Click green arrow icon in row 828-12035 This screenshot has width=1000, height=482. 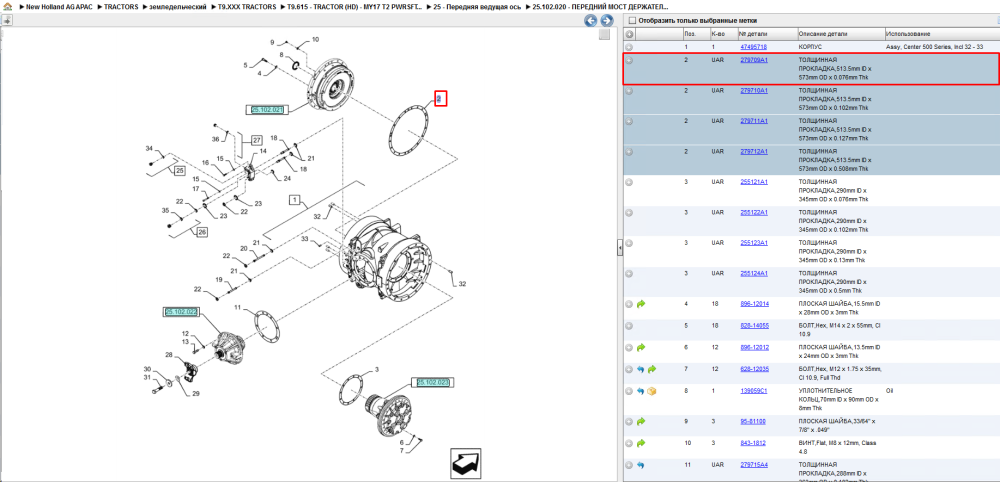(x=651, y=369)
